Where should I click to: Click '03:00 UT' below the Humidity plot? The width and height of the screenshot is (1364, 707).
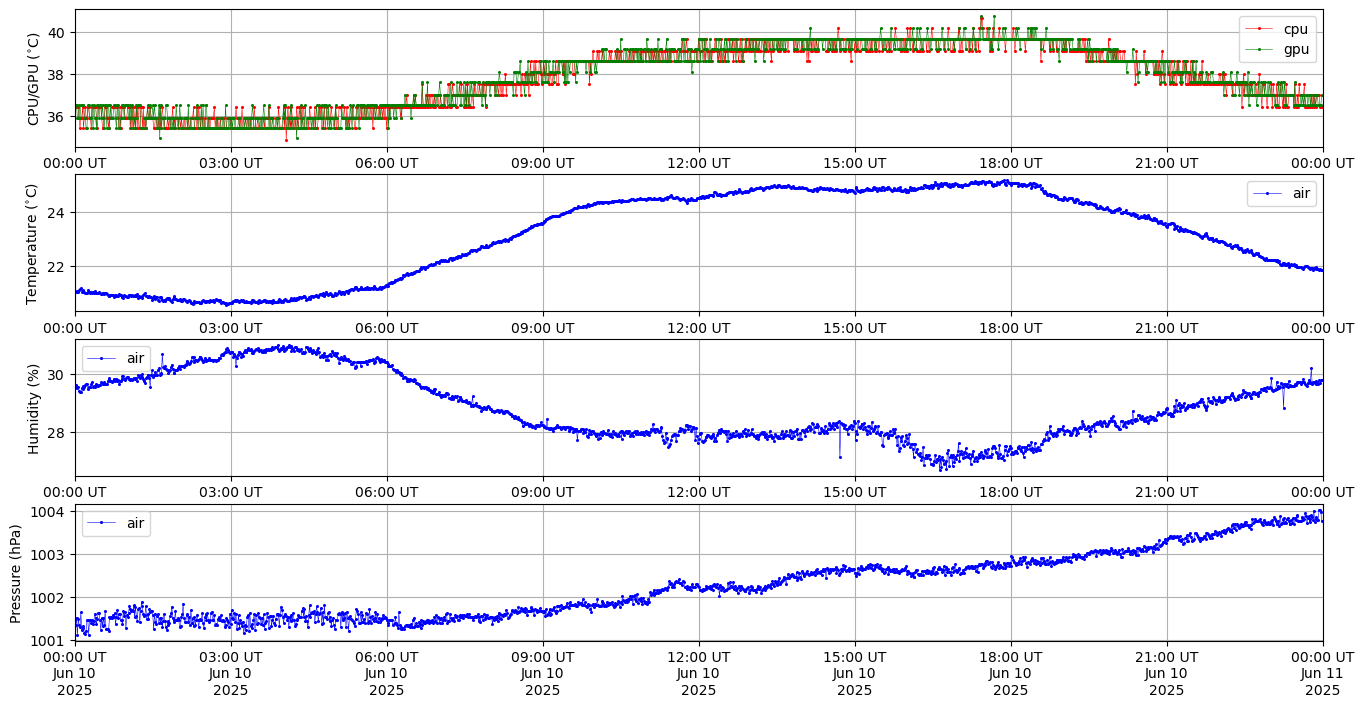tap(231, 492)
